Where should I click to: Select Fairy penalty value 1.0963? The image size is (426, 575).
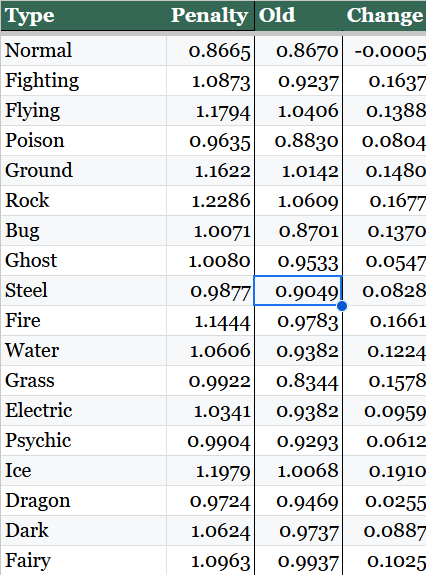click(210, 560)
